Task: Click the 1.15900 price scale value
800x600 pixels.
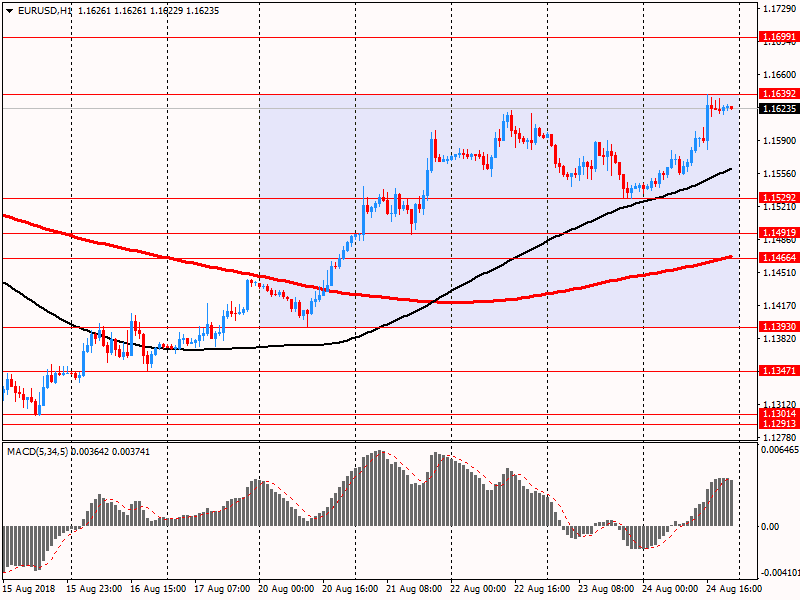Action: 780,140
